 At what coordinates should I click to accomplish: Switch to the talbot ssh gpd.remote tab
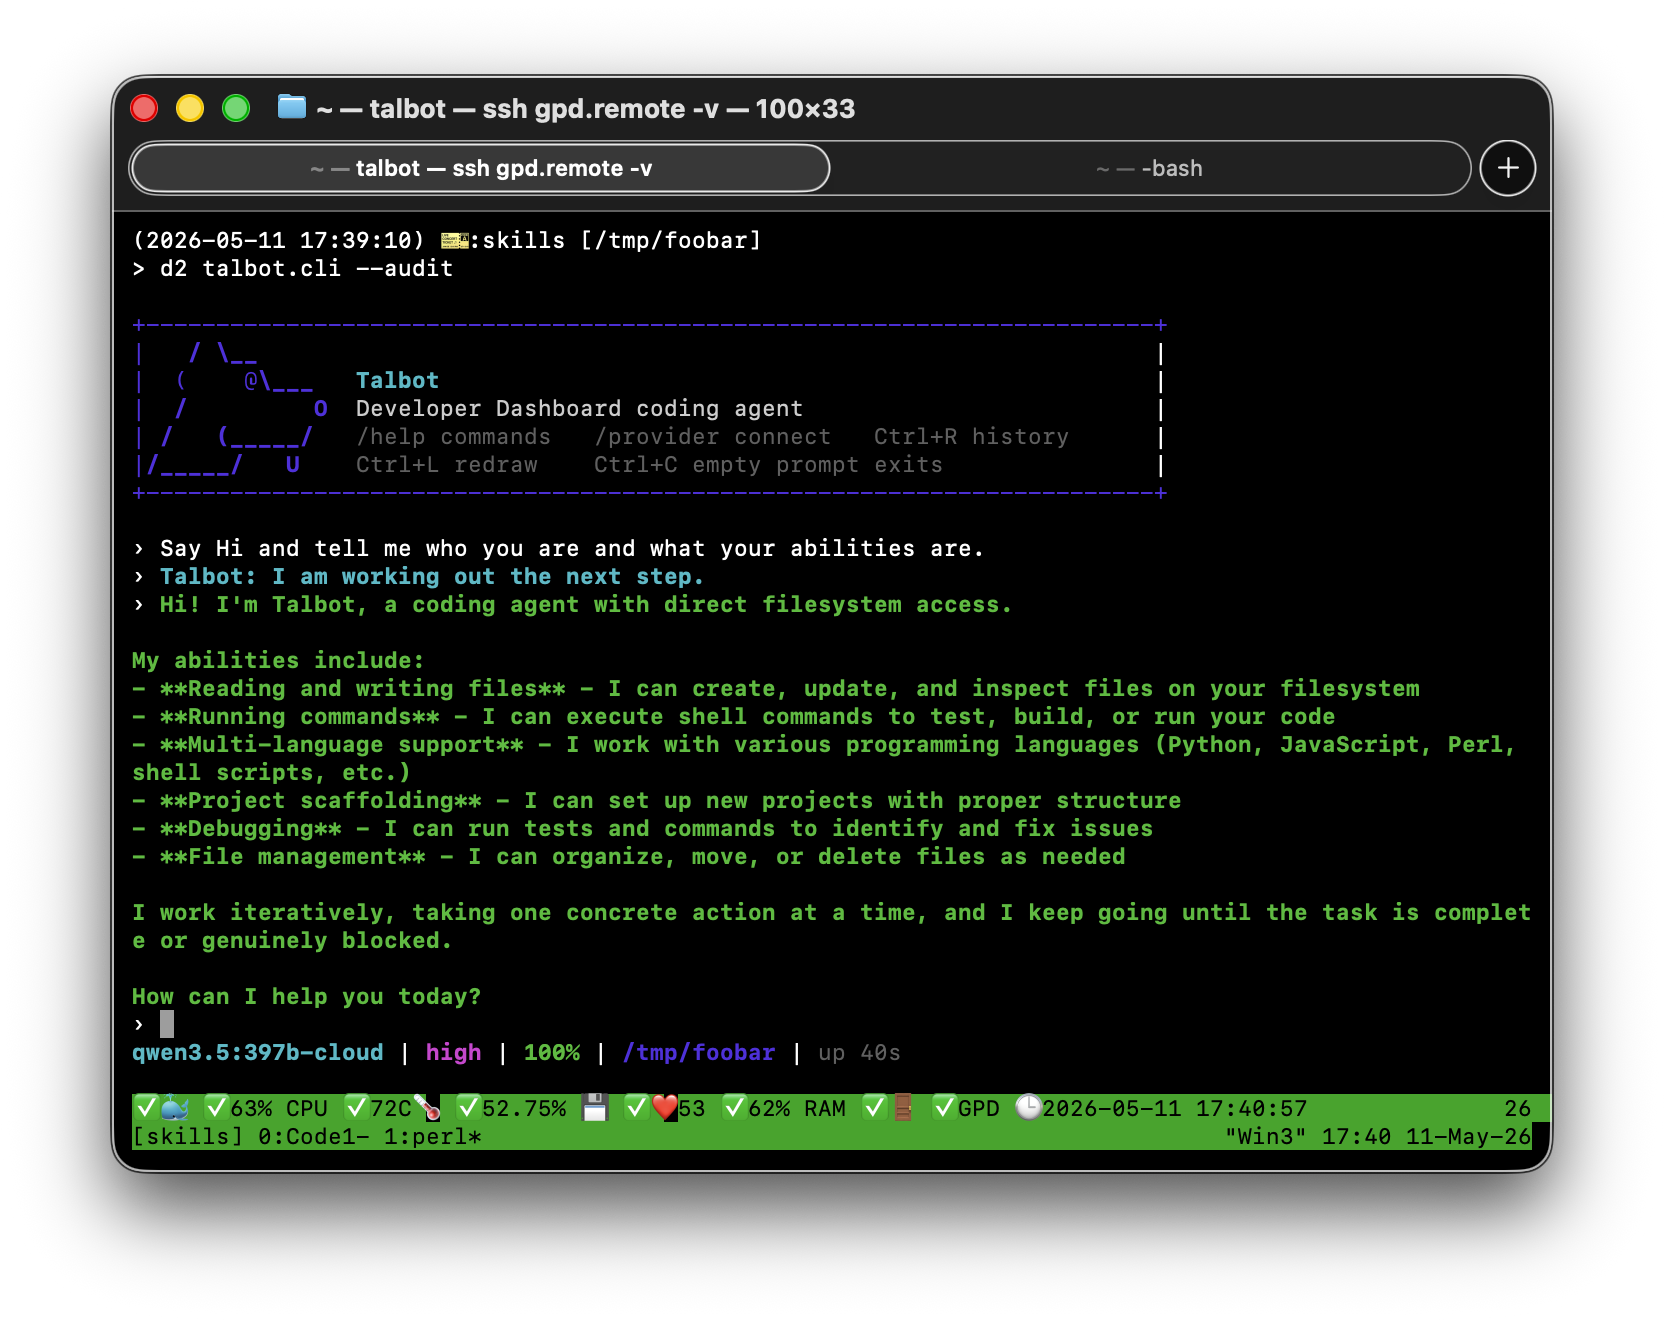pyautogui.click(x=480, y=168)
